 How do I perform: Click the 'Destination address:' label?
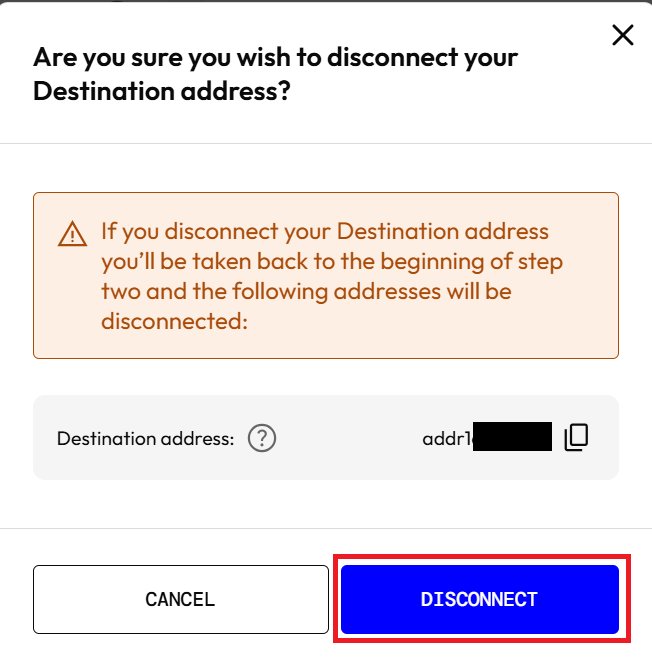(x=145, y=438)
